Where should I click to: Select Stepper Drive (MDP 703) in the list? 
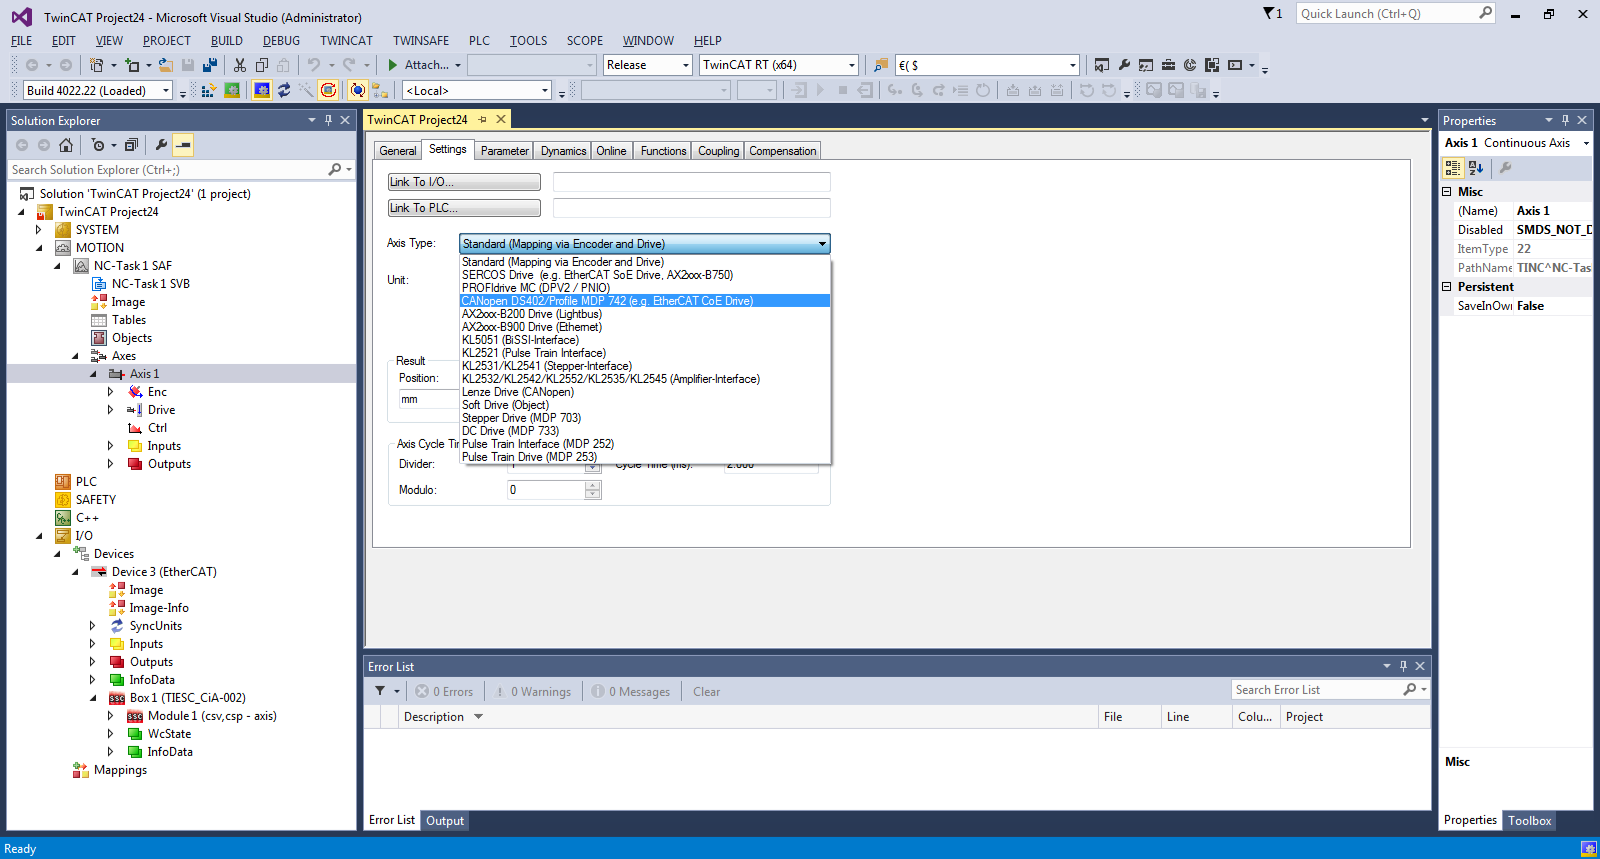(x=644, y=418)
